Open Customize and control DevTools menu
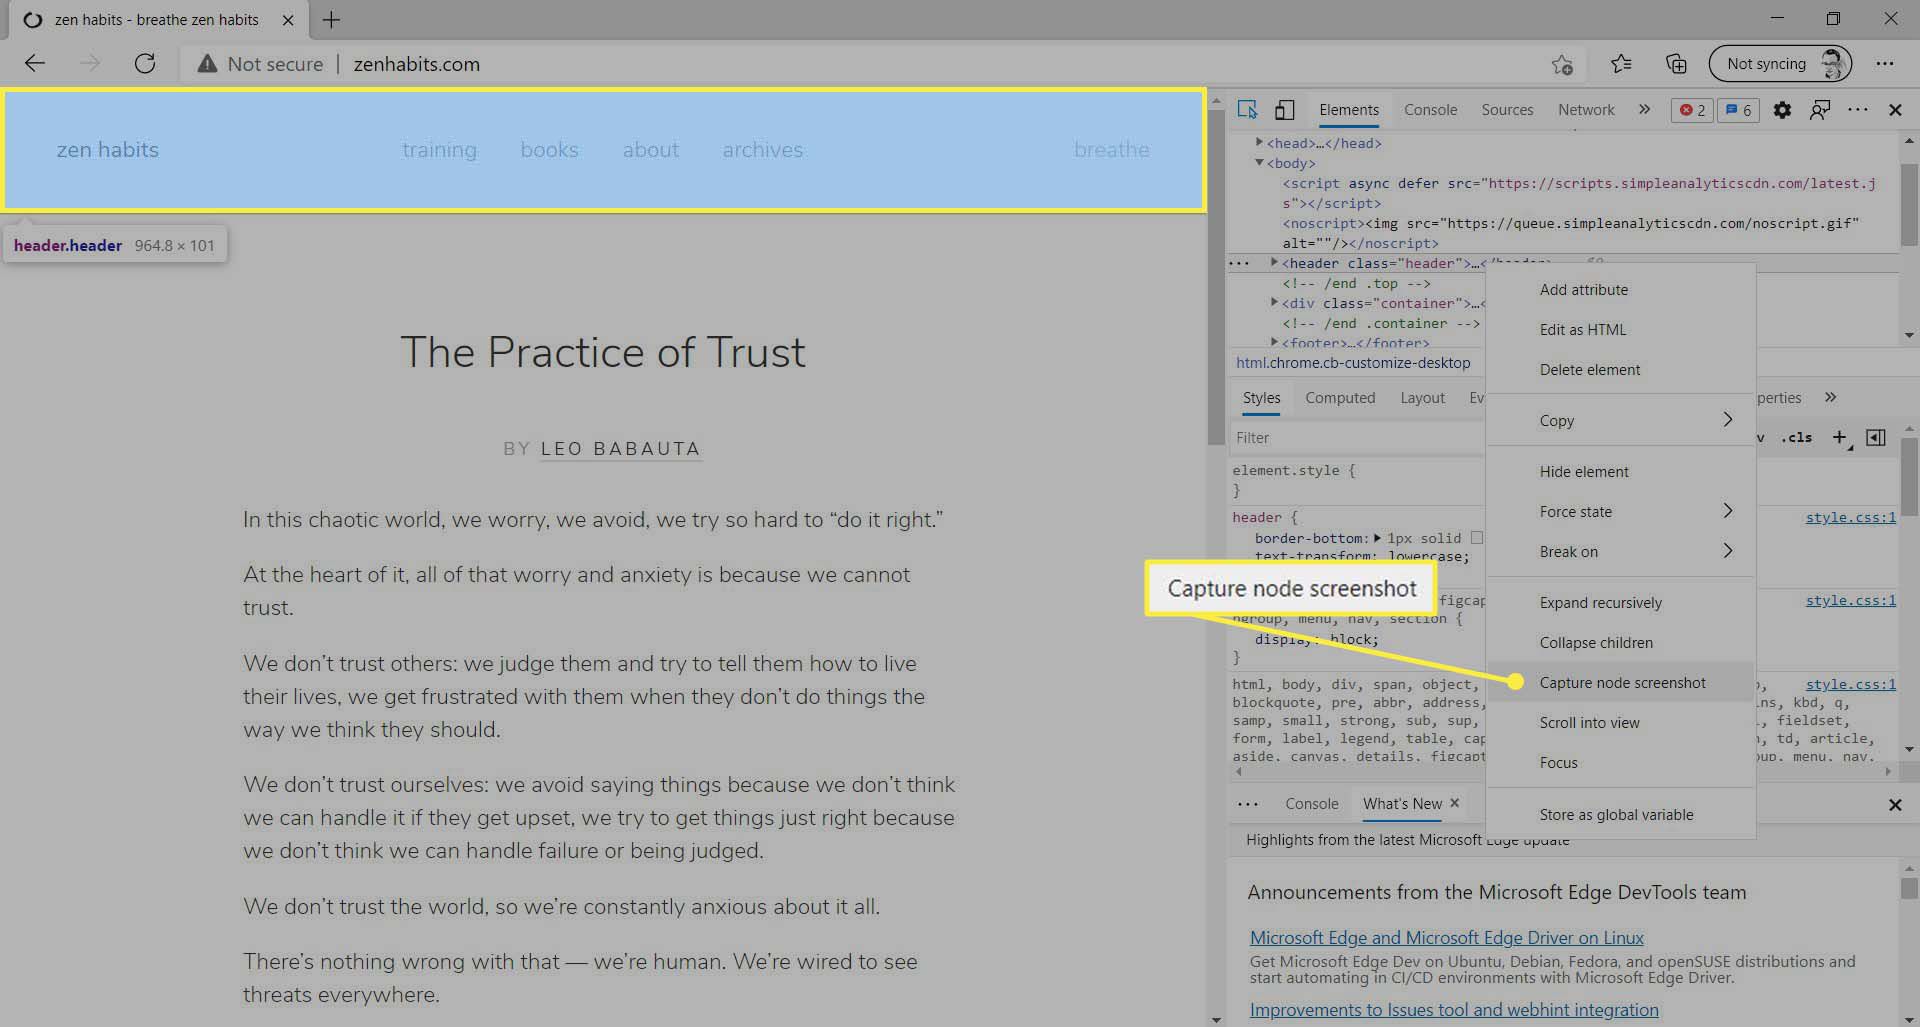The image size is (1920, 1027). pyautogui.click(x=1858, y=110)
